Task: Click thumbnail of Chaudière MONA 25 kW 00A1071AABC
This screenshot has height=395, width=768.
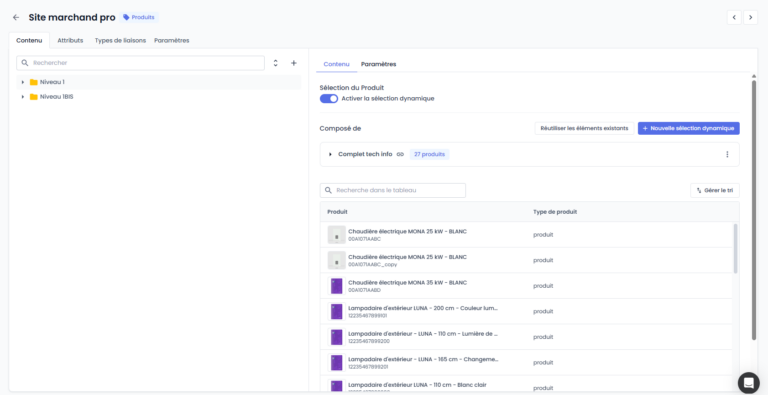Action: click(x=336, y=235)
